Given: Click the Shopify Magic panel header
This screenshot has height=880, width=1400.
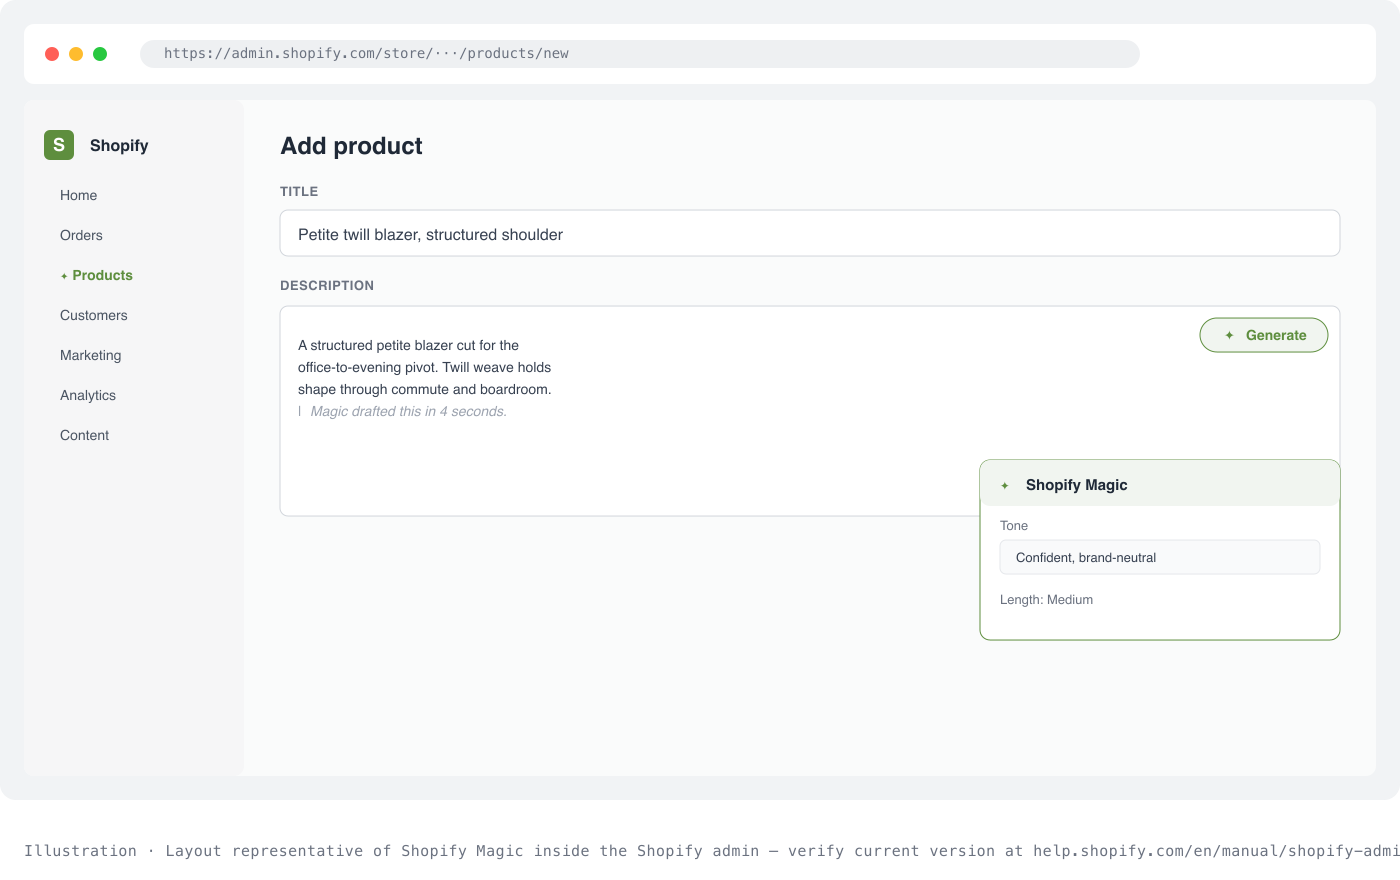Looking at the screenshot, I should click(1160, 484).
